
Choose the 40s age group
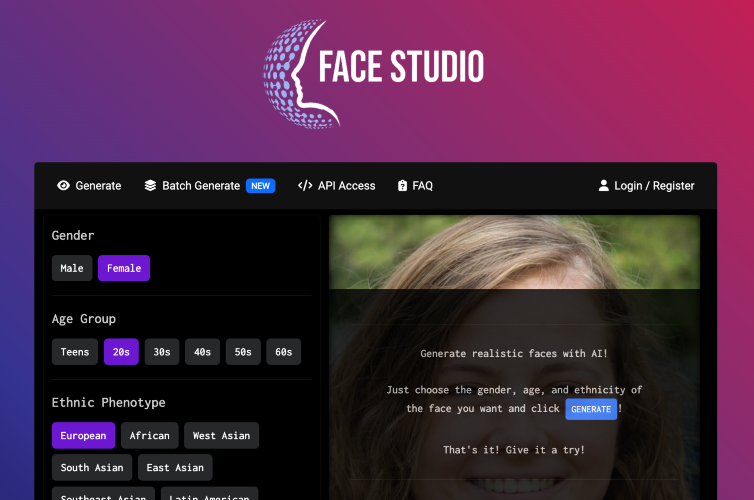click(x=202, y=352)
